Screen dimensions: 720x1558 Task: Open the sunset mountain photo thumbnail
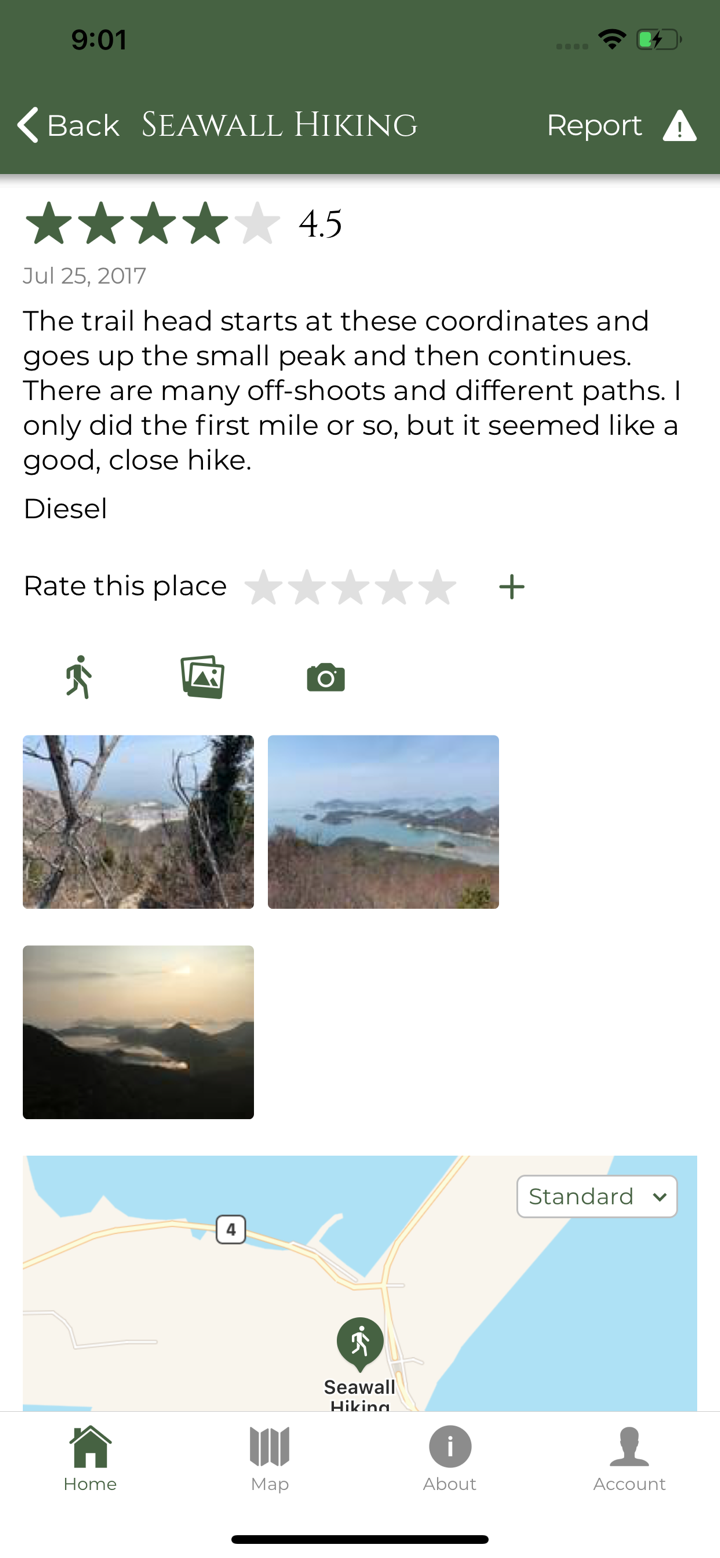[x=138, y=1031]
